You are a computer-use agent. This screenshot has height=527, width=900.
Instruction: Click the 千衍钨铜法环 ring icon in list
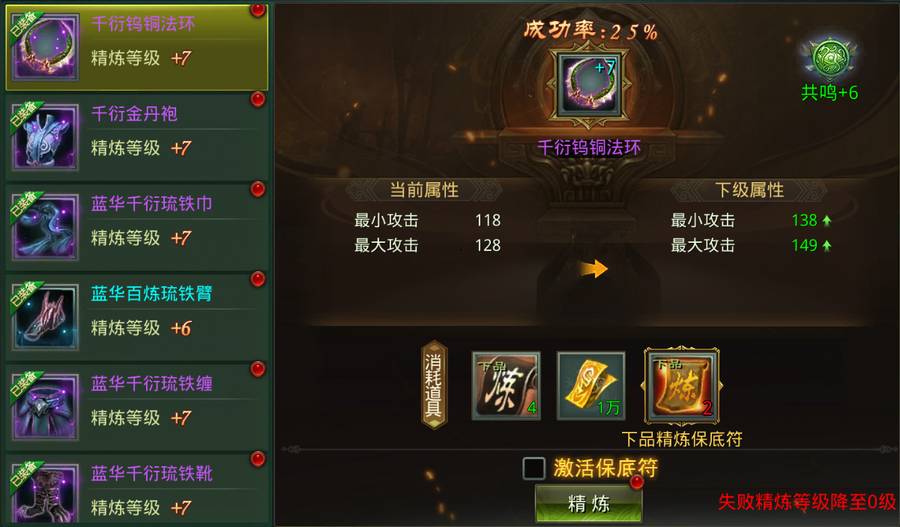pyautogui.click(x=45, y=47)
